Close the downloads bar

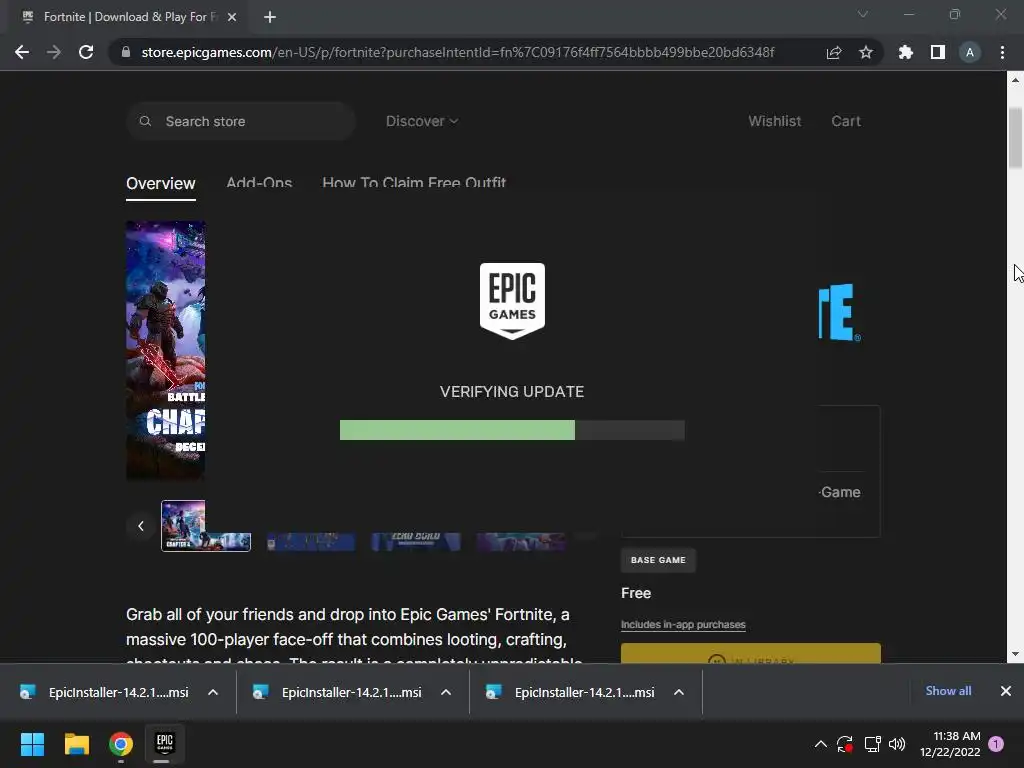pyautogui.click(x=1006, y=691)
